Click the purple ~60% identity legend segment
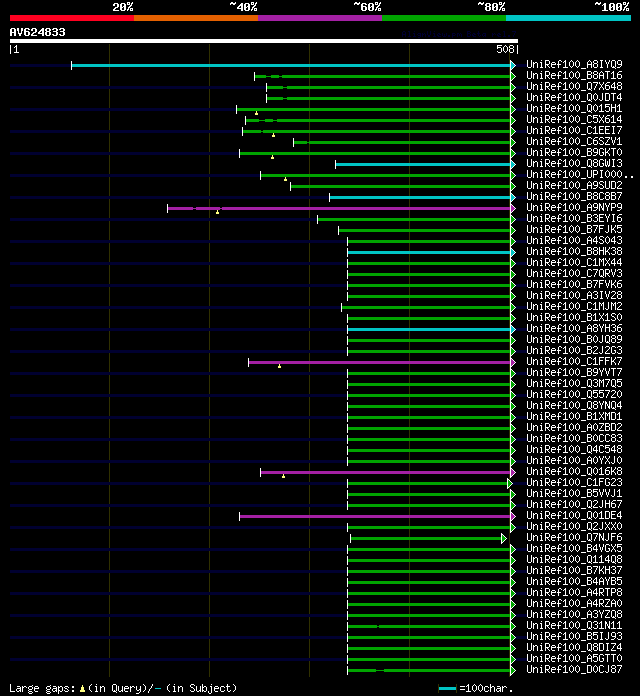 click(320, 18)
